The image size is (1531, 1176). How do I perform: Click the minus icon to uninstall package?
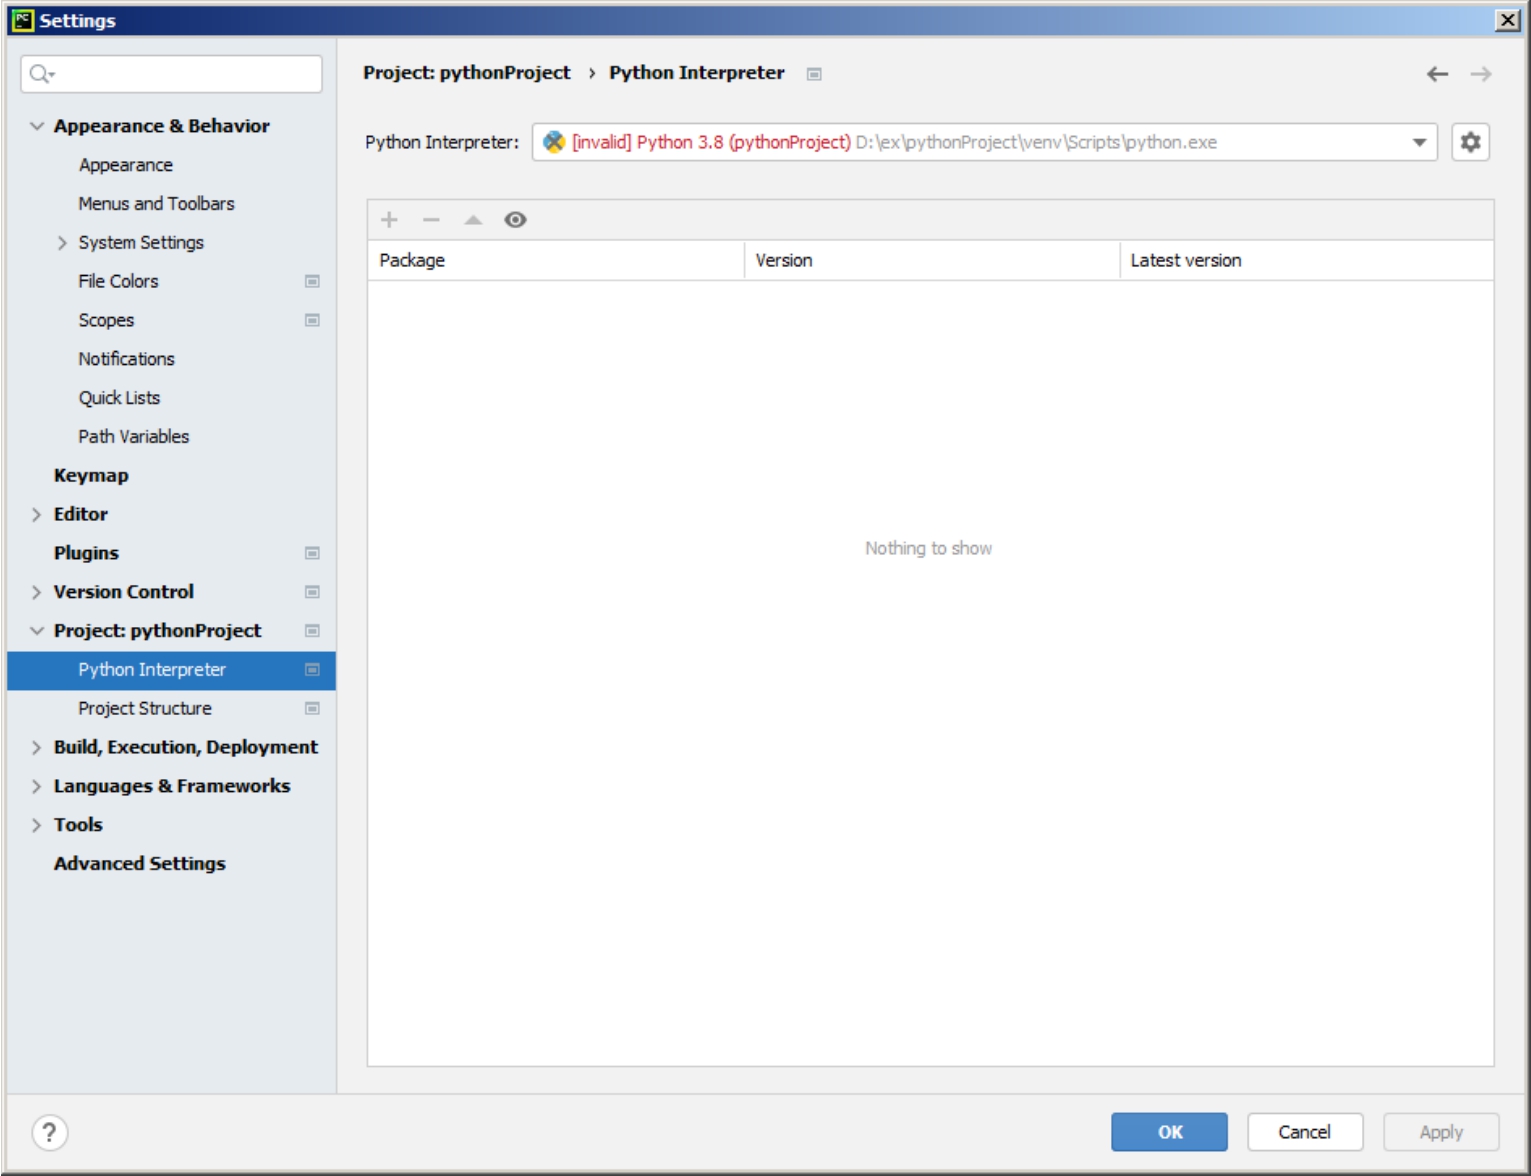point(431,220)
